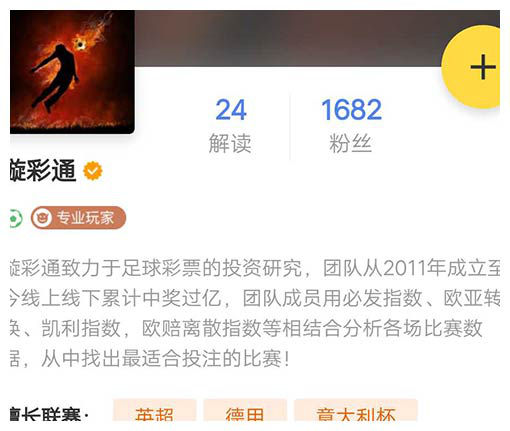Click the 擅长联赛 section label
The width and height of the screenshot is (510, 431).
pyautogui.click(x=49, y=413)
